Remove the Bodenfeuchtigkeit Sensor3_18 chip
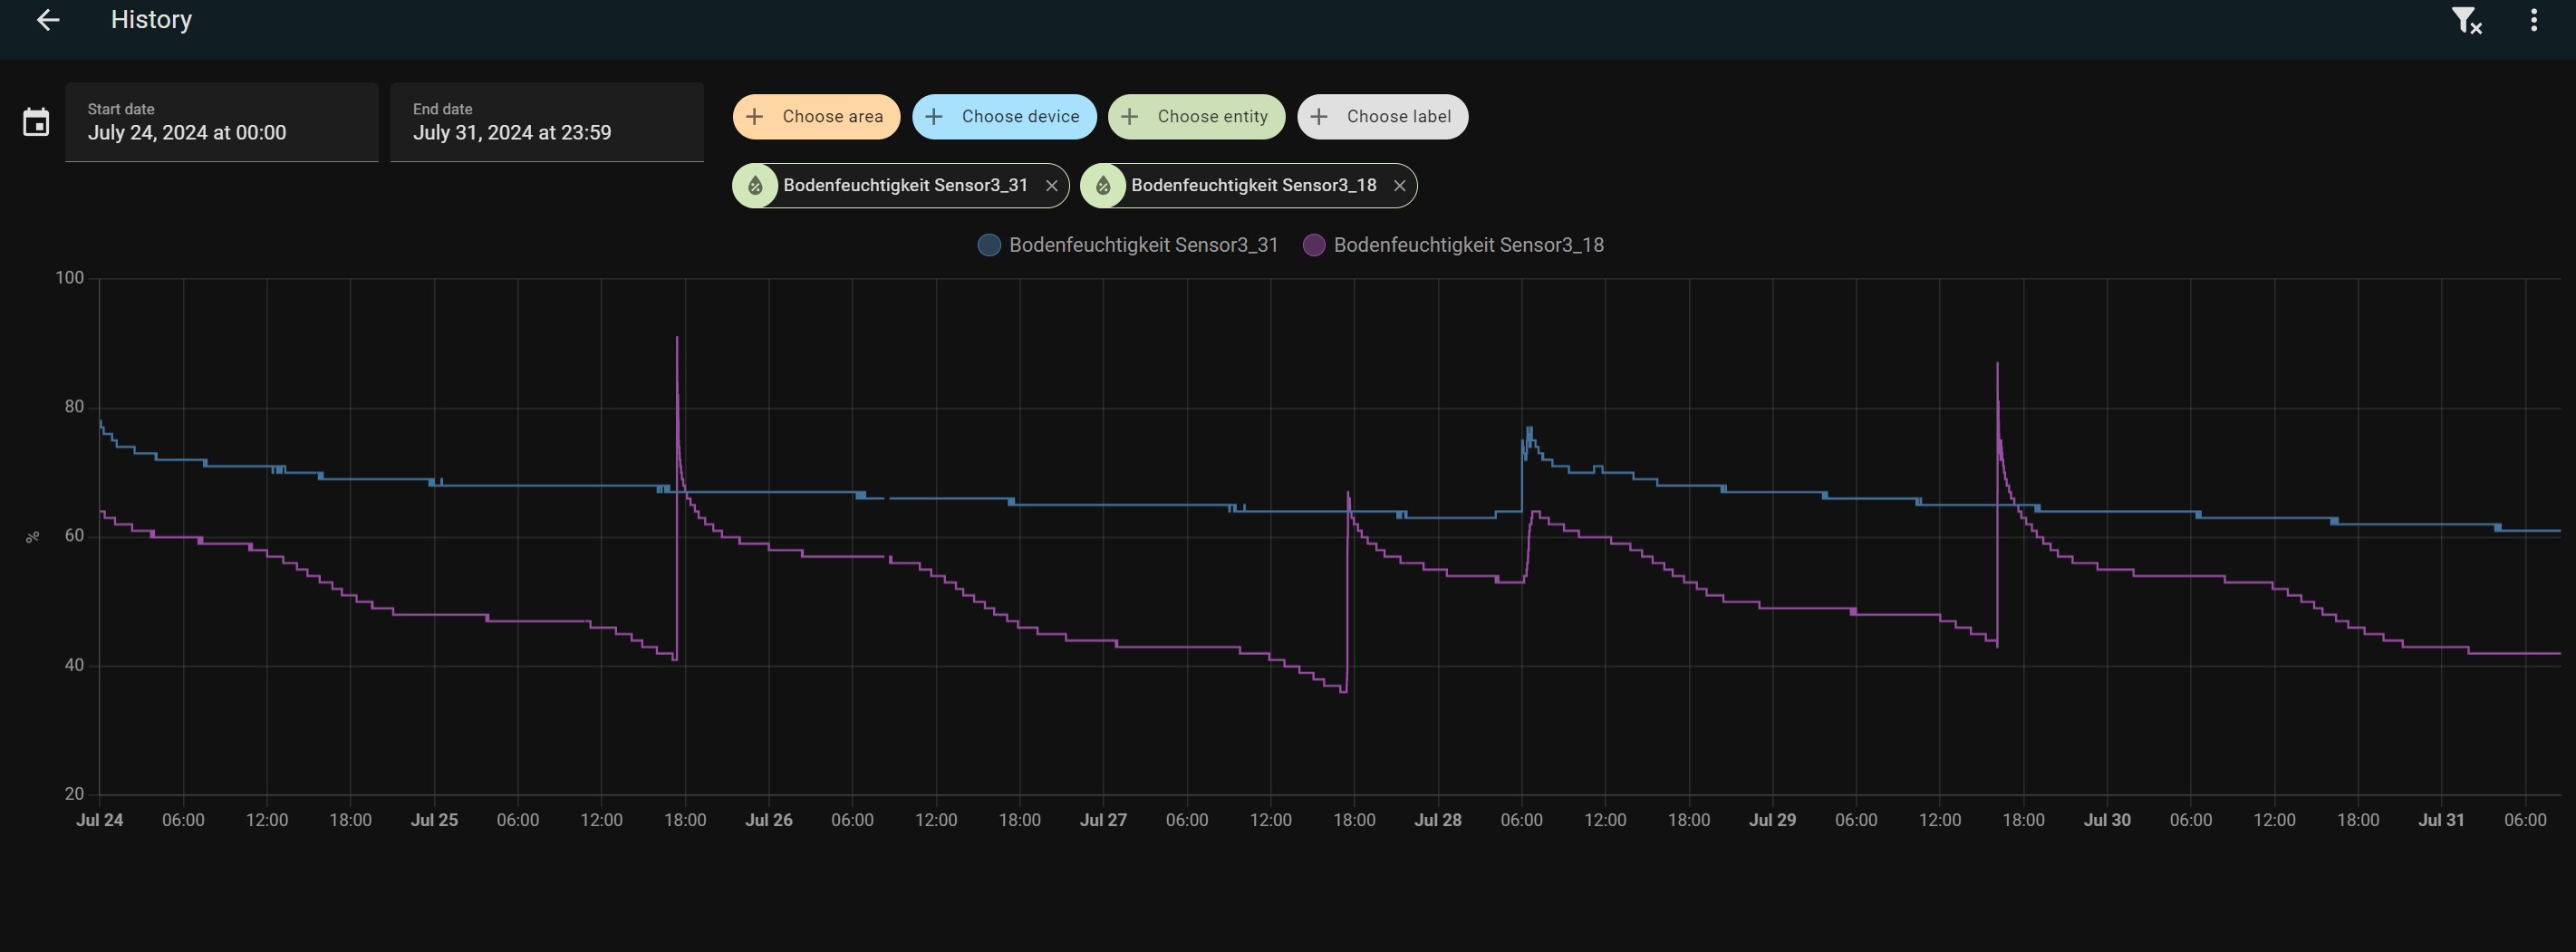Screen dimensions: 2576x952 pyautogui.click(x=1399, y=186)
